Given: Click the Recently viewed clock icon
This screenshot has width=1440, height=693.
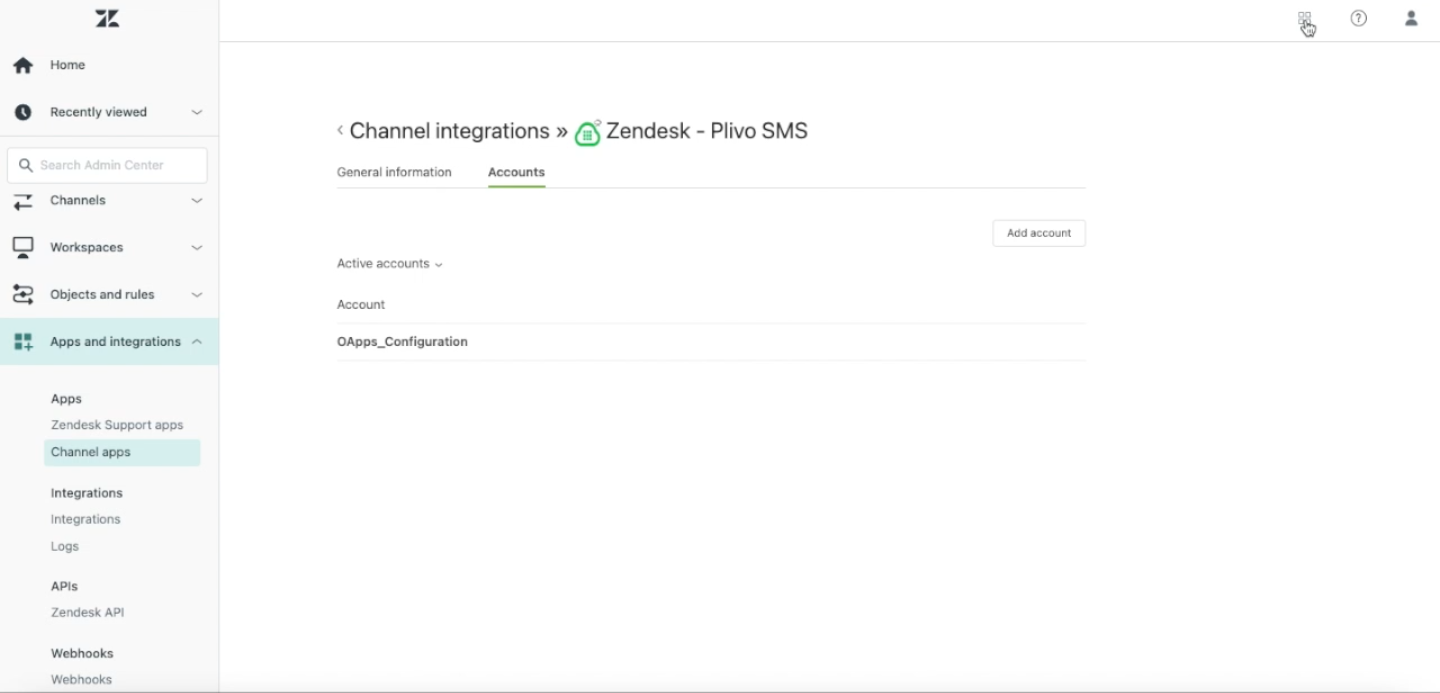Looking at the screenshot, I should point(23,112).
